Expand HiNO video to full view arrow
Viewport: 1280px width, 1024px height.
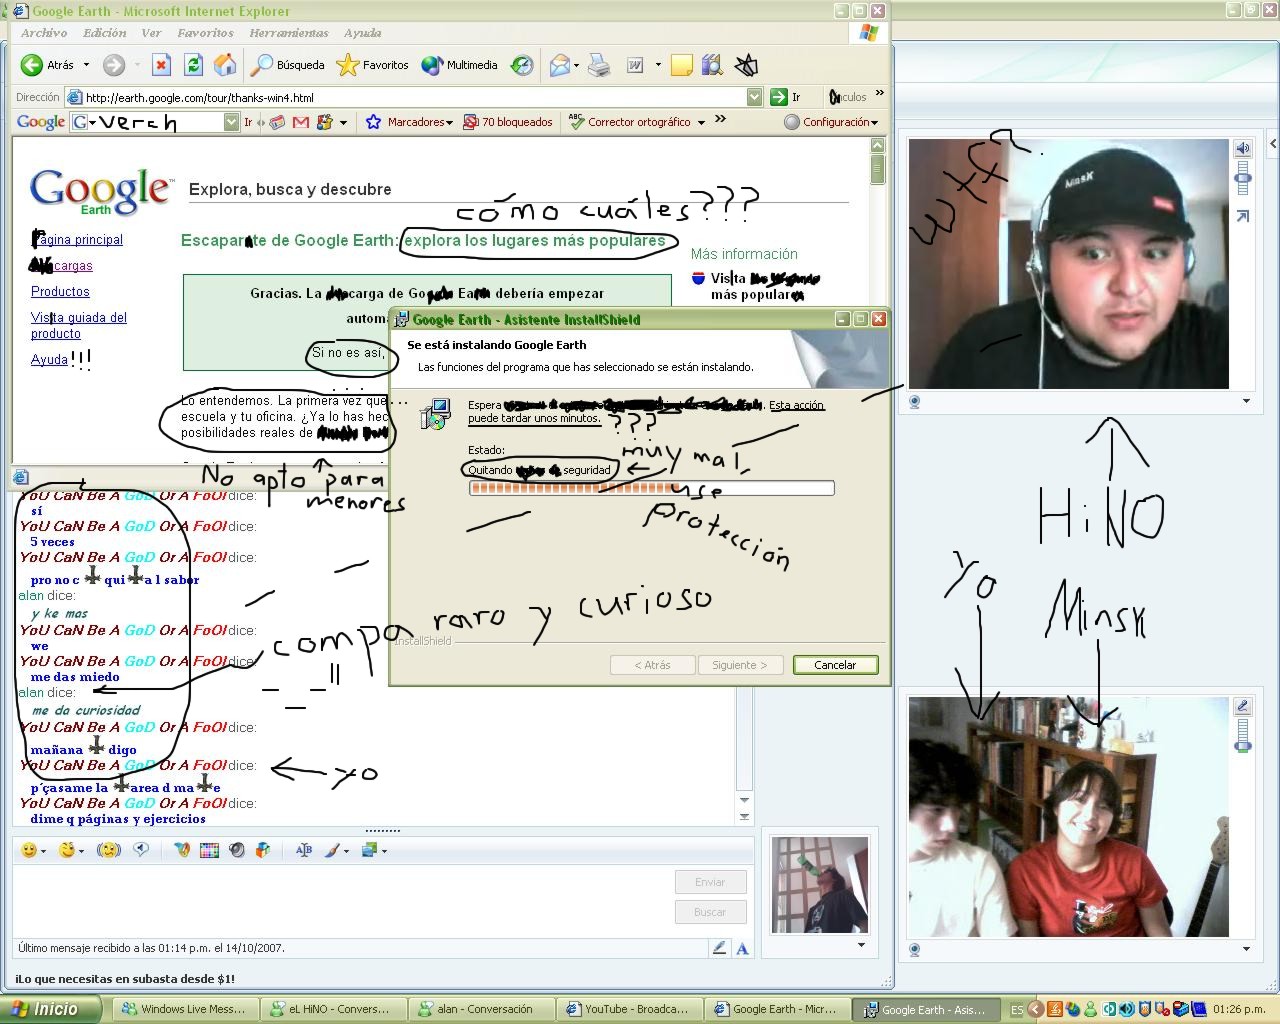(x=1243, y=216)
